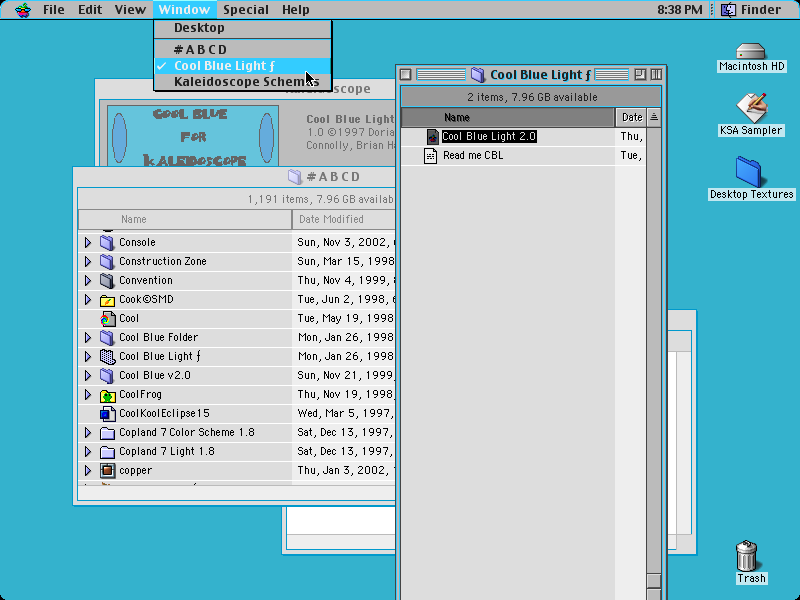Click the Convention folder icon
800x600 pixels.
tap(107, 280)
